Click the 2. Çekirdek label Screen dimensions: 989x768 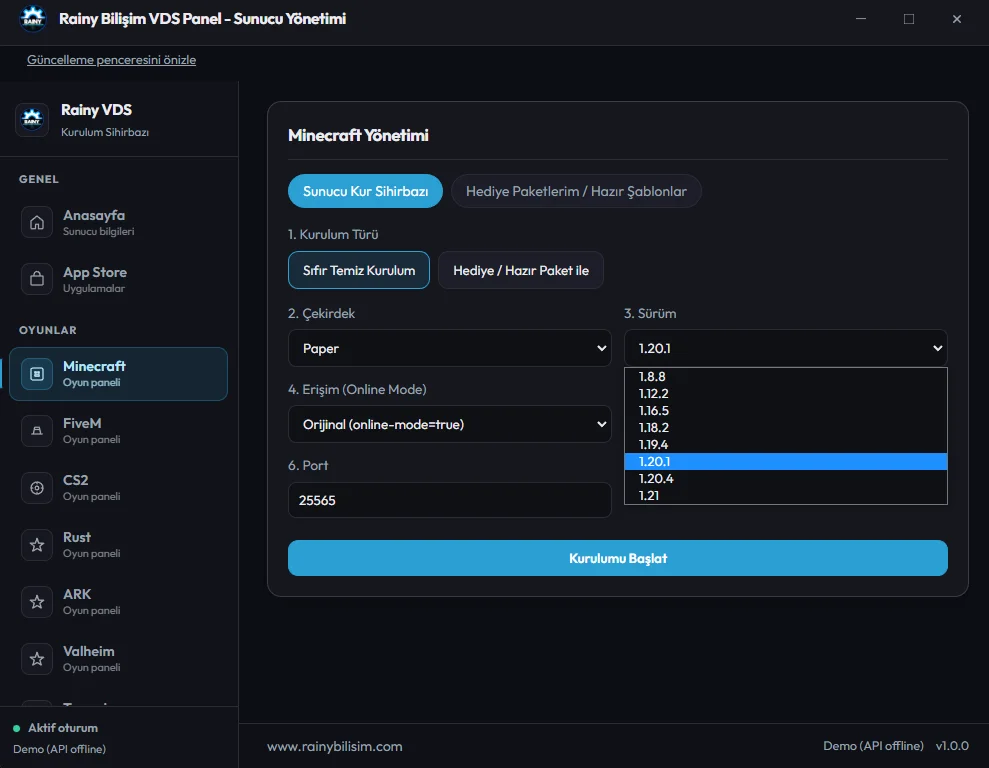coord(321,313)
